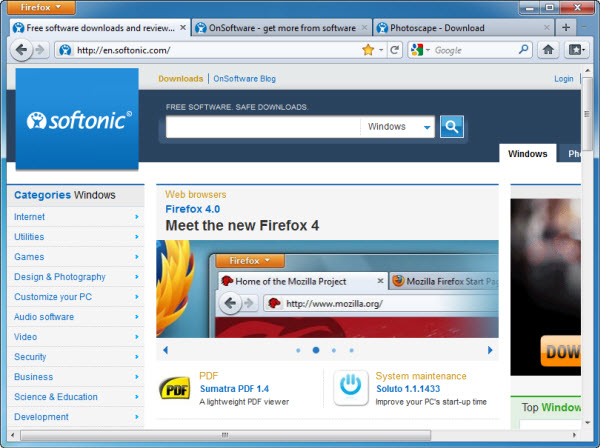Click the Sumatra PDF app icon
This screenshot has height=448, width=600.
tap(174, 388)
